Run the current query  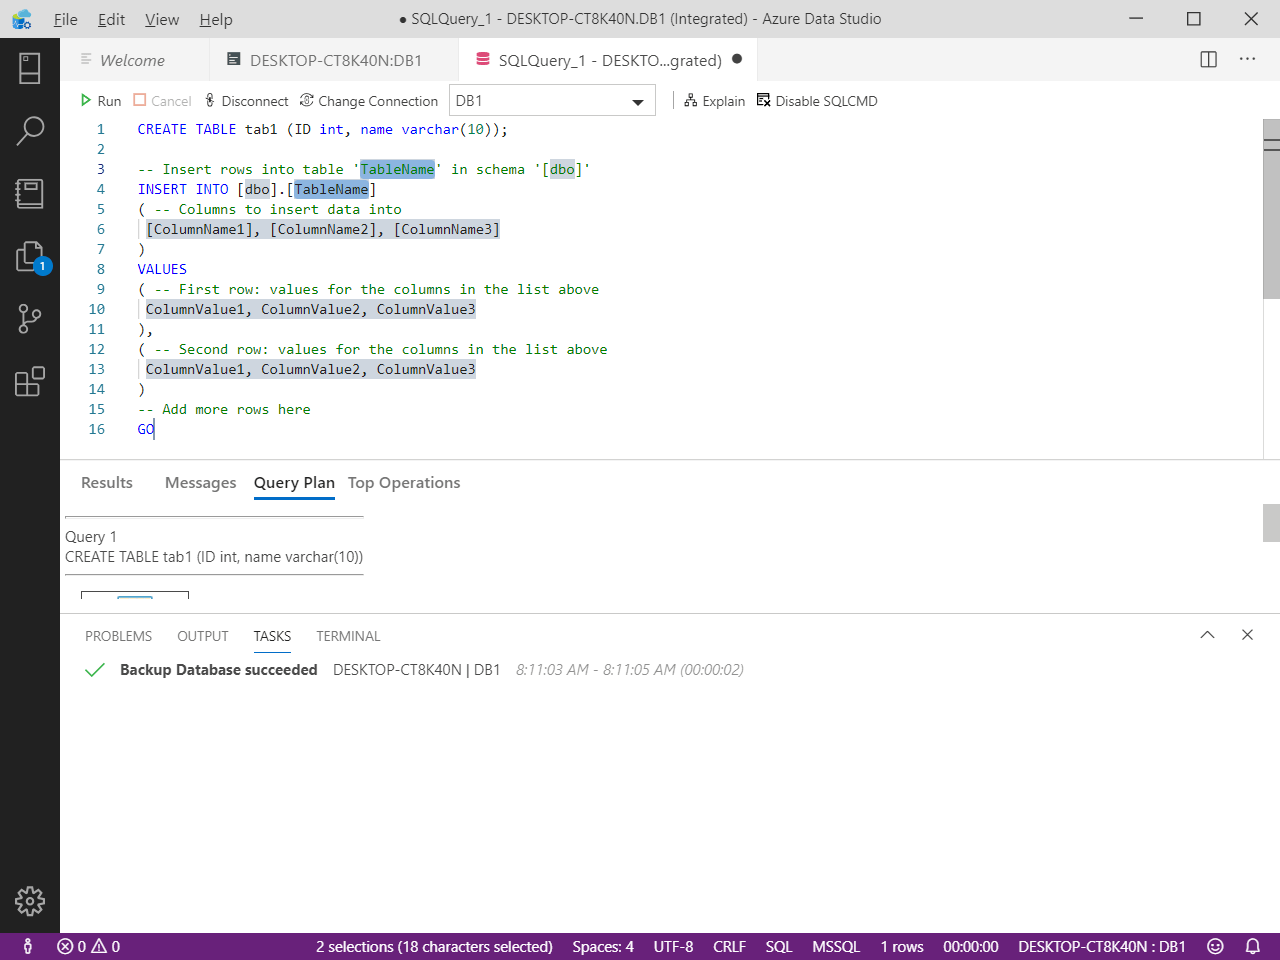(x=100, y=101)
